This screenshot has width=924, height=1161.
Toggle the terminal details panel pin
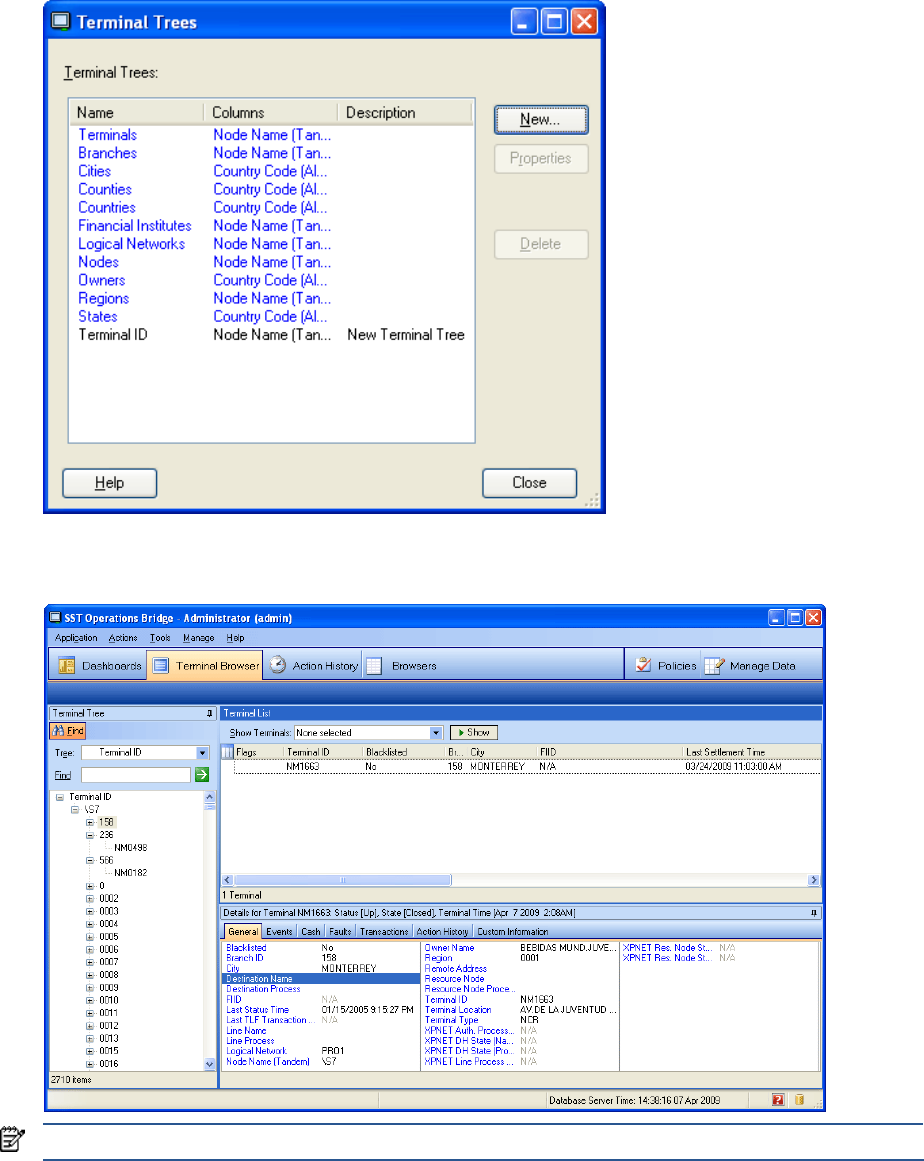click(814, 913)
